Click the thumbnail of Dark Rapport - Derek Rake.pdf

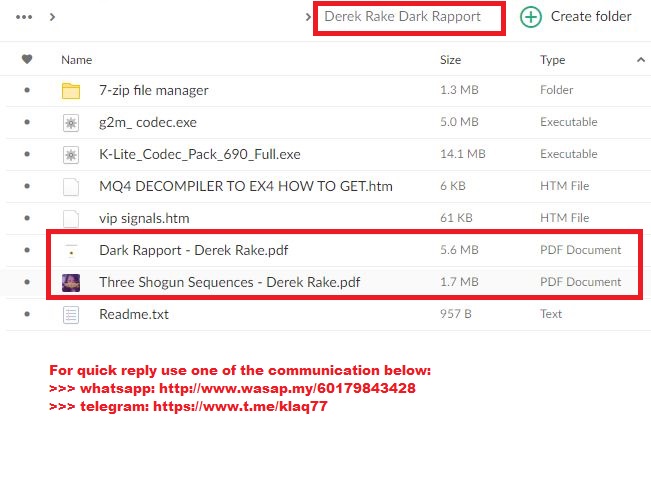71,251
